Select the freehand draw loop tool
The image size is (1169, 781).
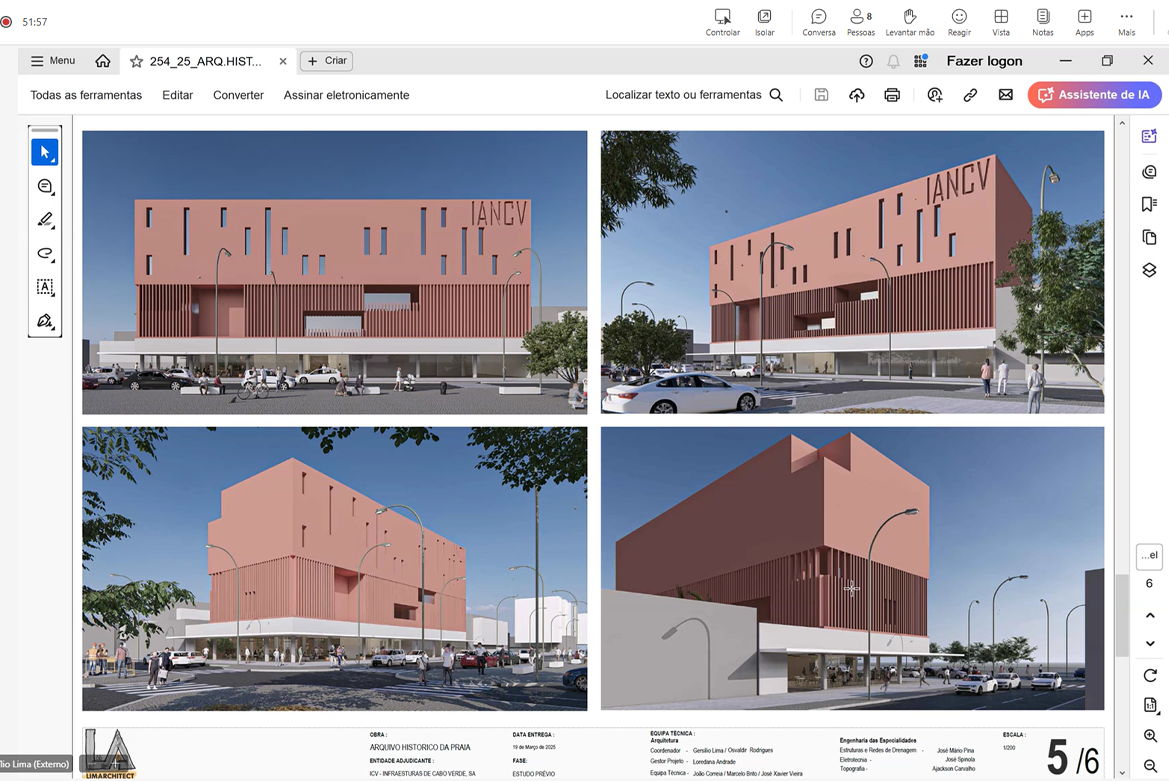[x=45, y=254]
